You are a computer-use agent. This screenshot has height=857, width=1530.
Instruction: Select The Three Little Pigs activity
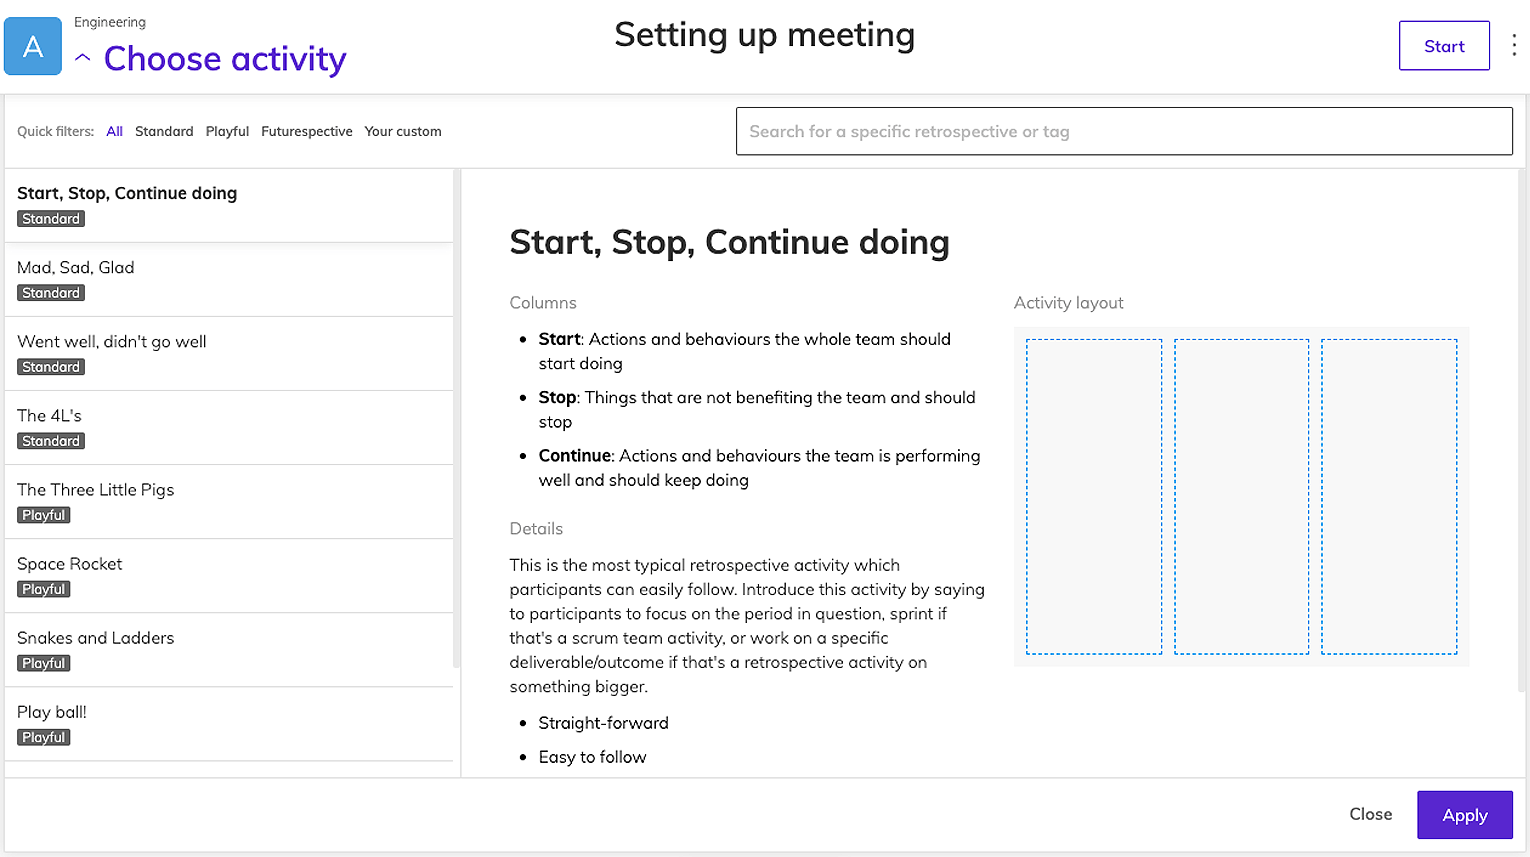(229, 501)
